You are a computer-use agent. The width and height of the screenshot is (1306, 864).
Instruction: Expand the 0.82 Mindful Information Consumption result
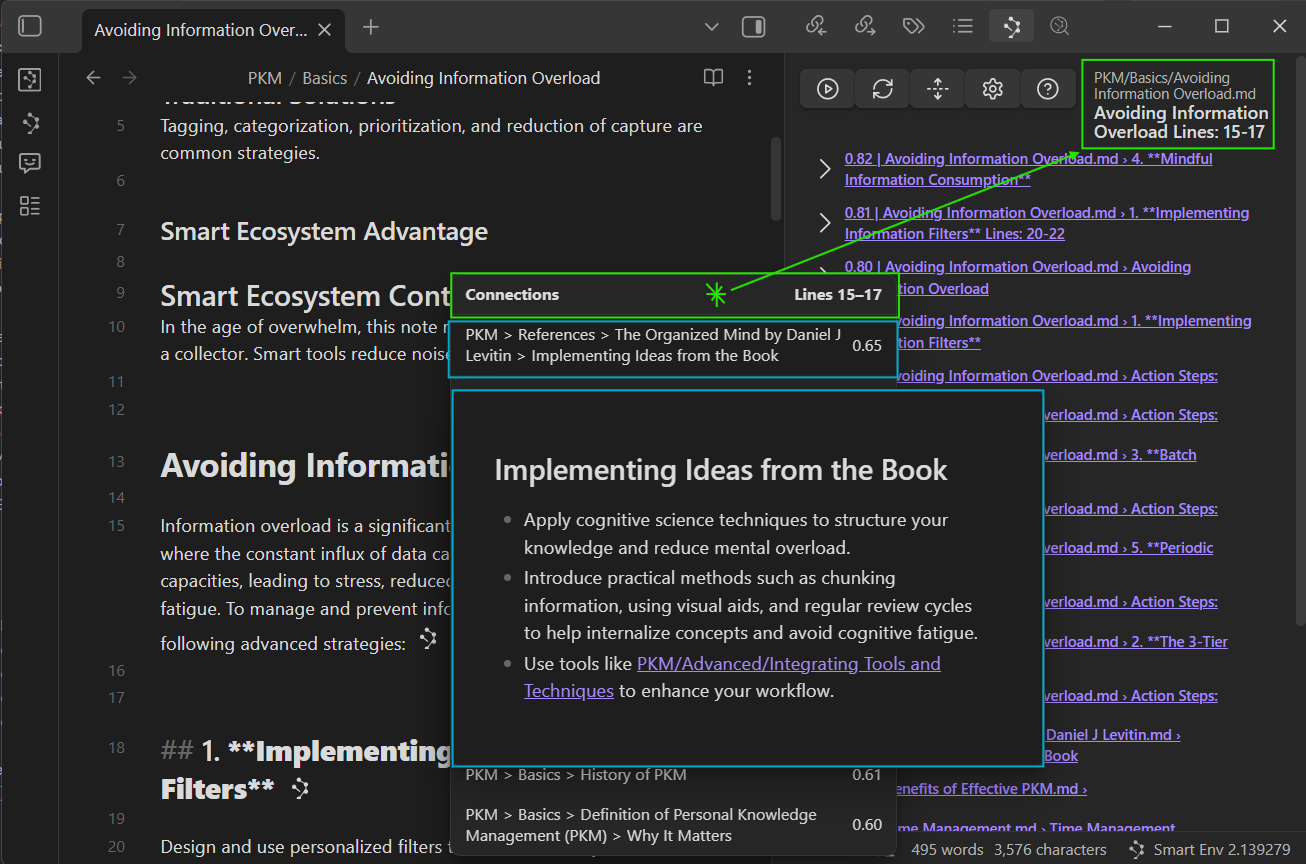coord(825,169)
